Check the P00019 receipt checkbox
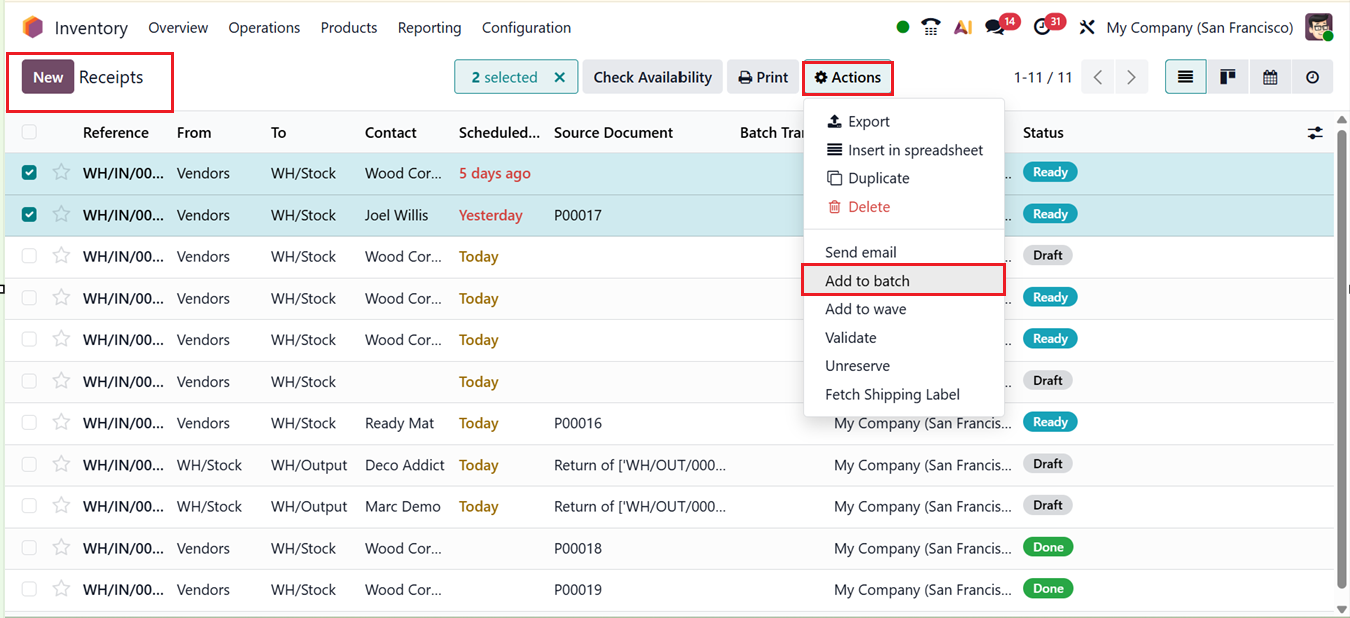 coord(29,589)
